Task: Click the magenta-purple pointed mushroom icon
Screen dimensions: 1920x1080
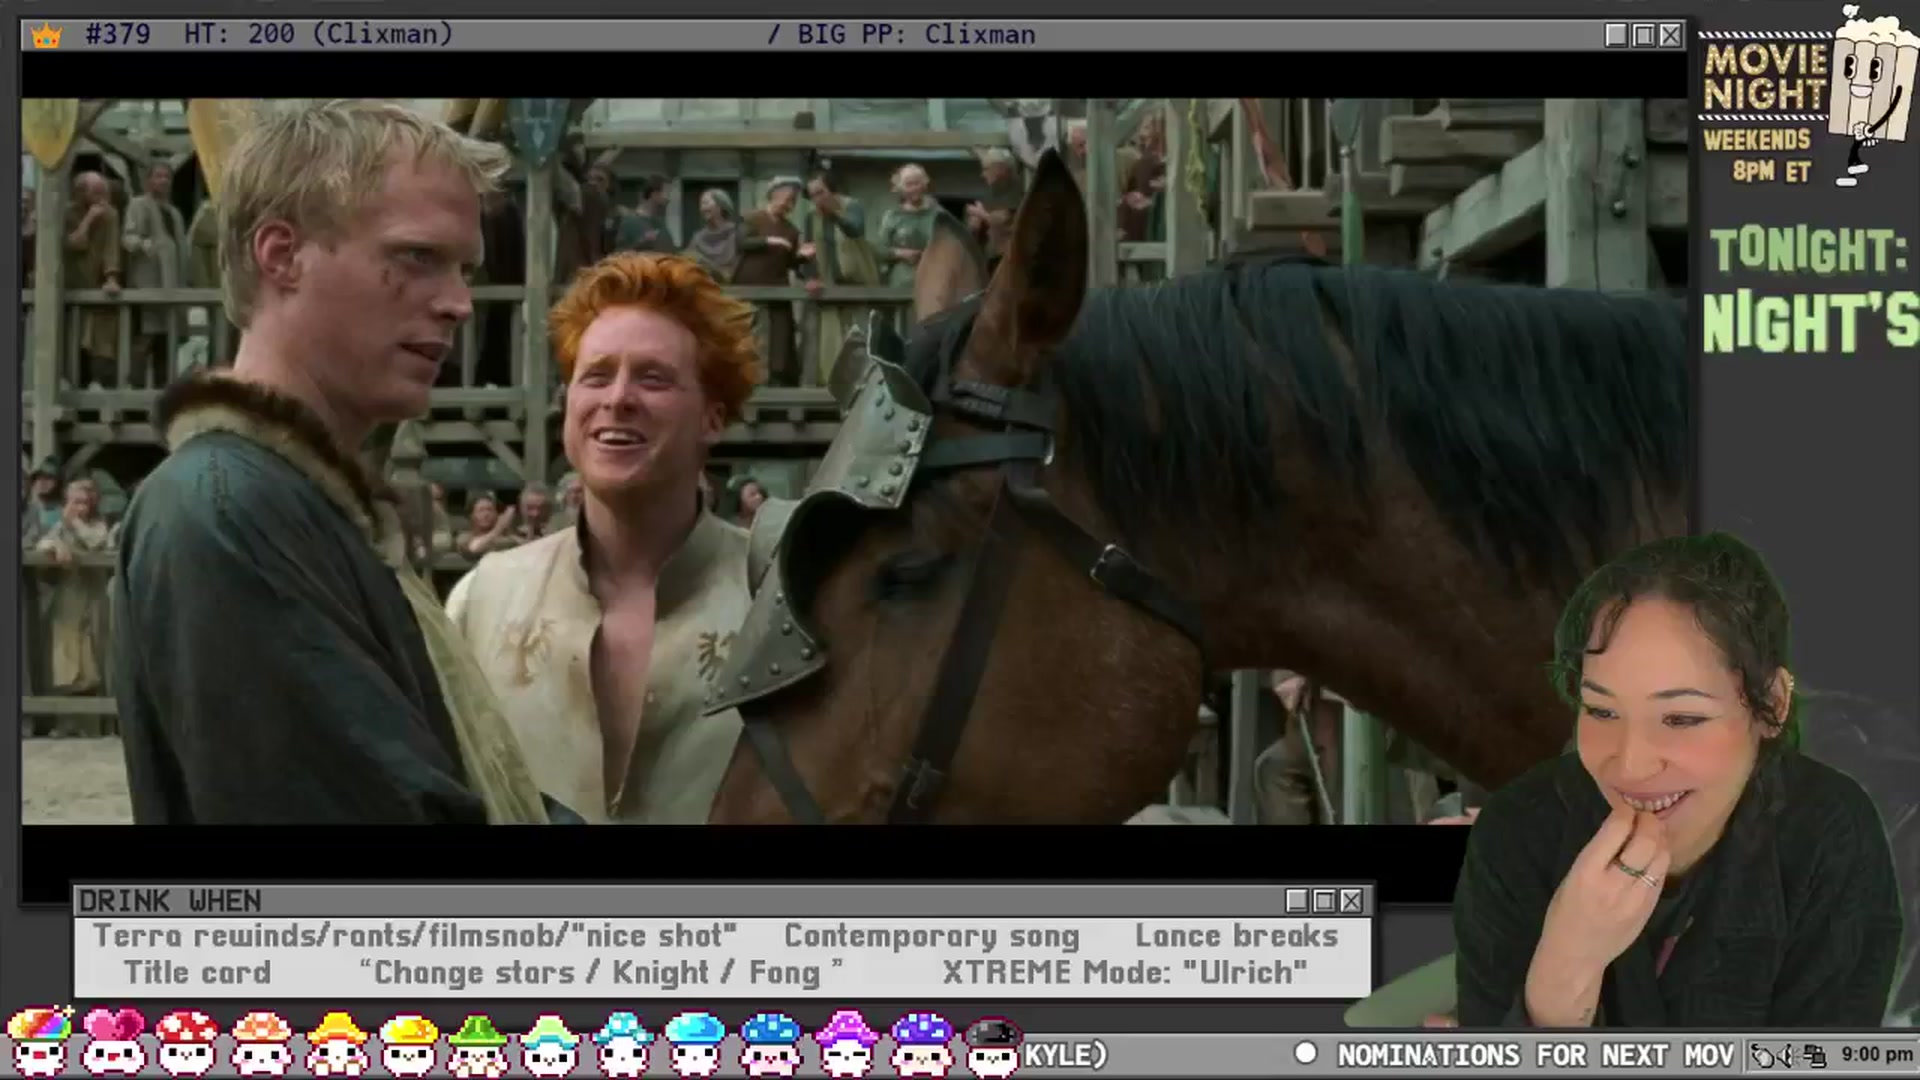Action: tap(847, 1044)
